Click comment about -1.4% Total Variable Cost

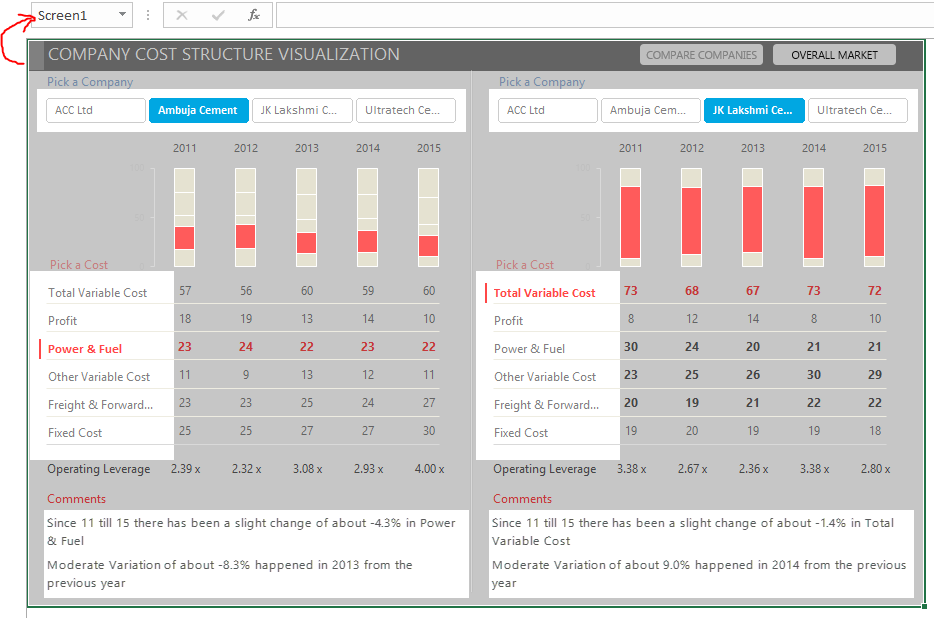pyautogui.click(x=693, y=532)
